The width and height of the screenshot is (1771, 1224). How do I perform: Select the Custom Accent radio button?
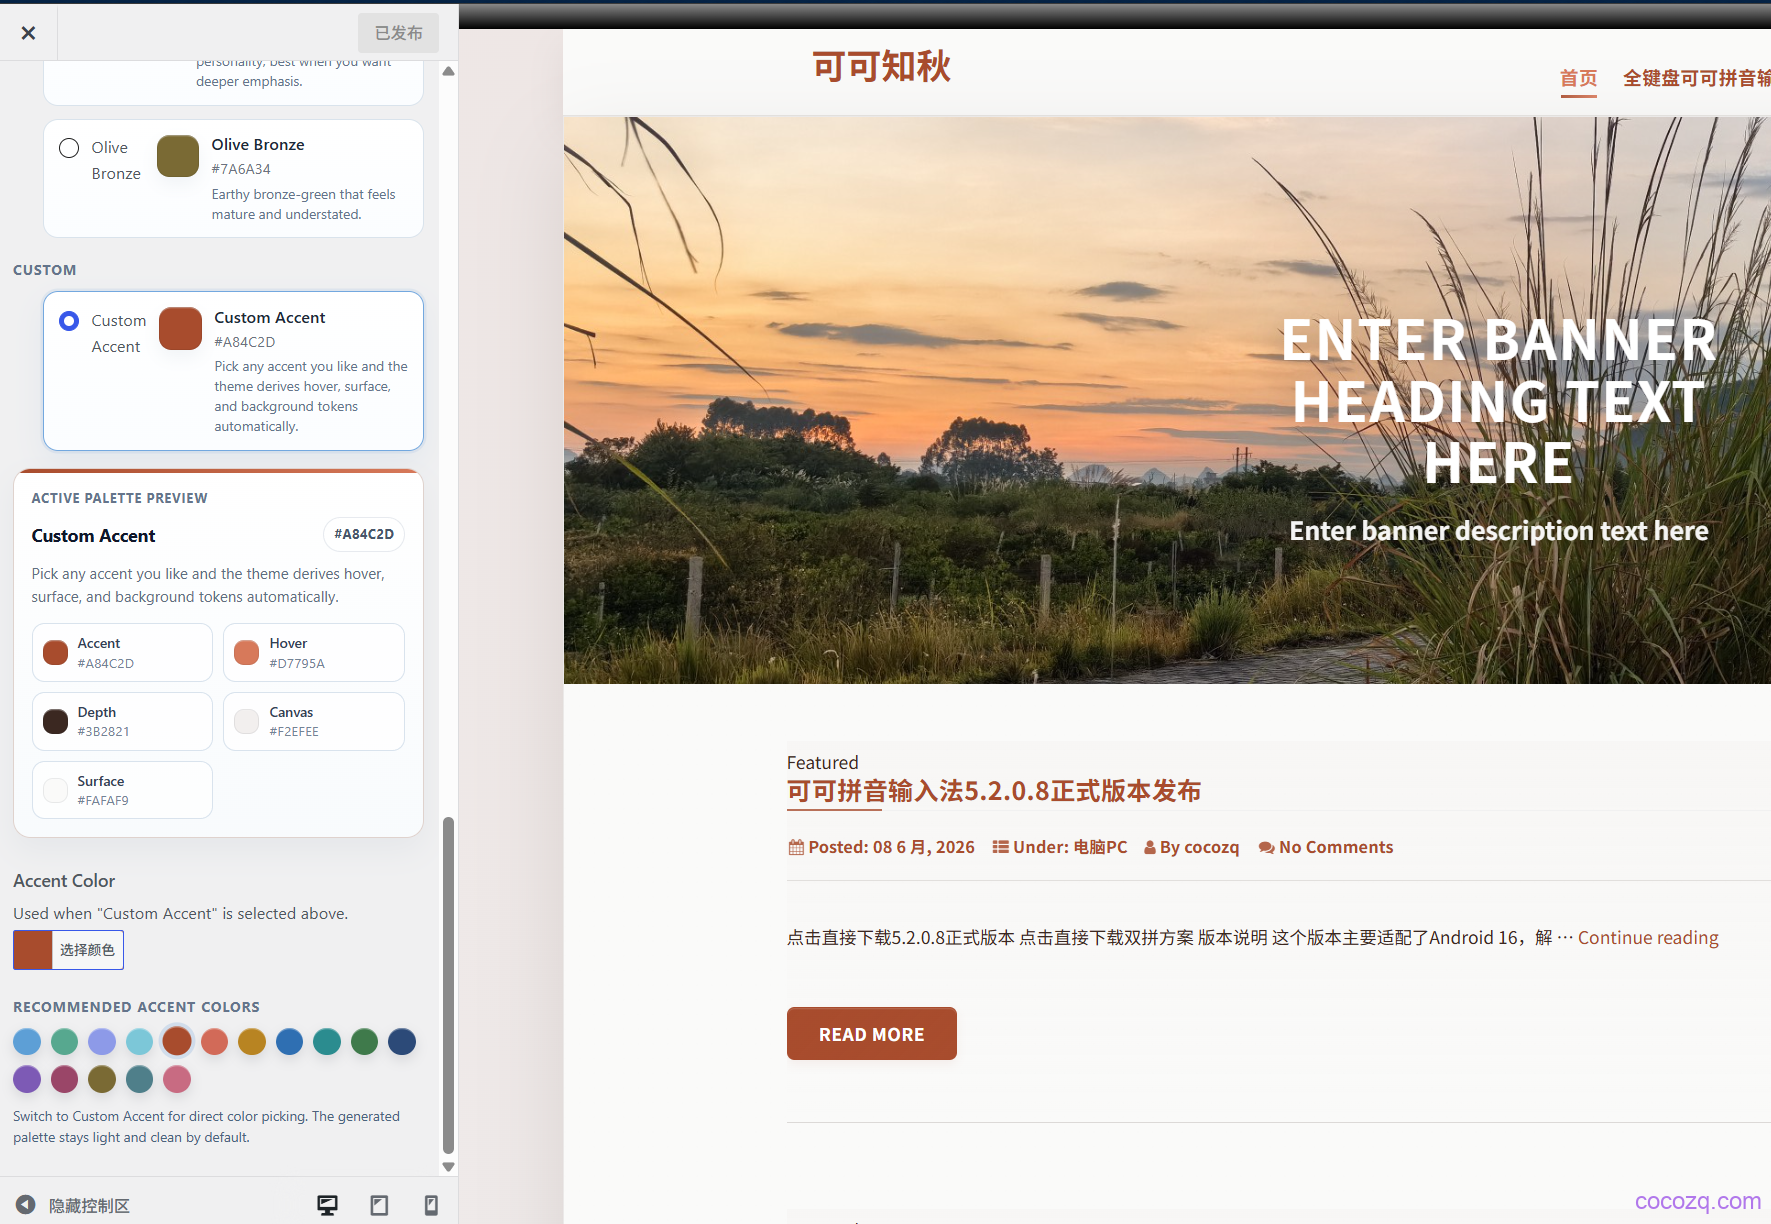[69, 321]
